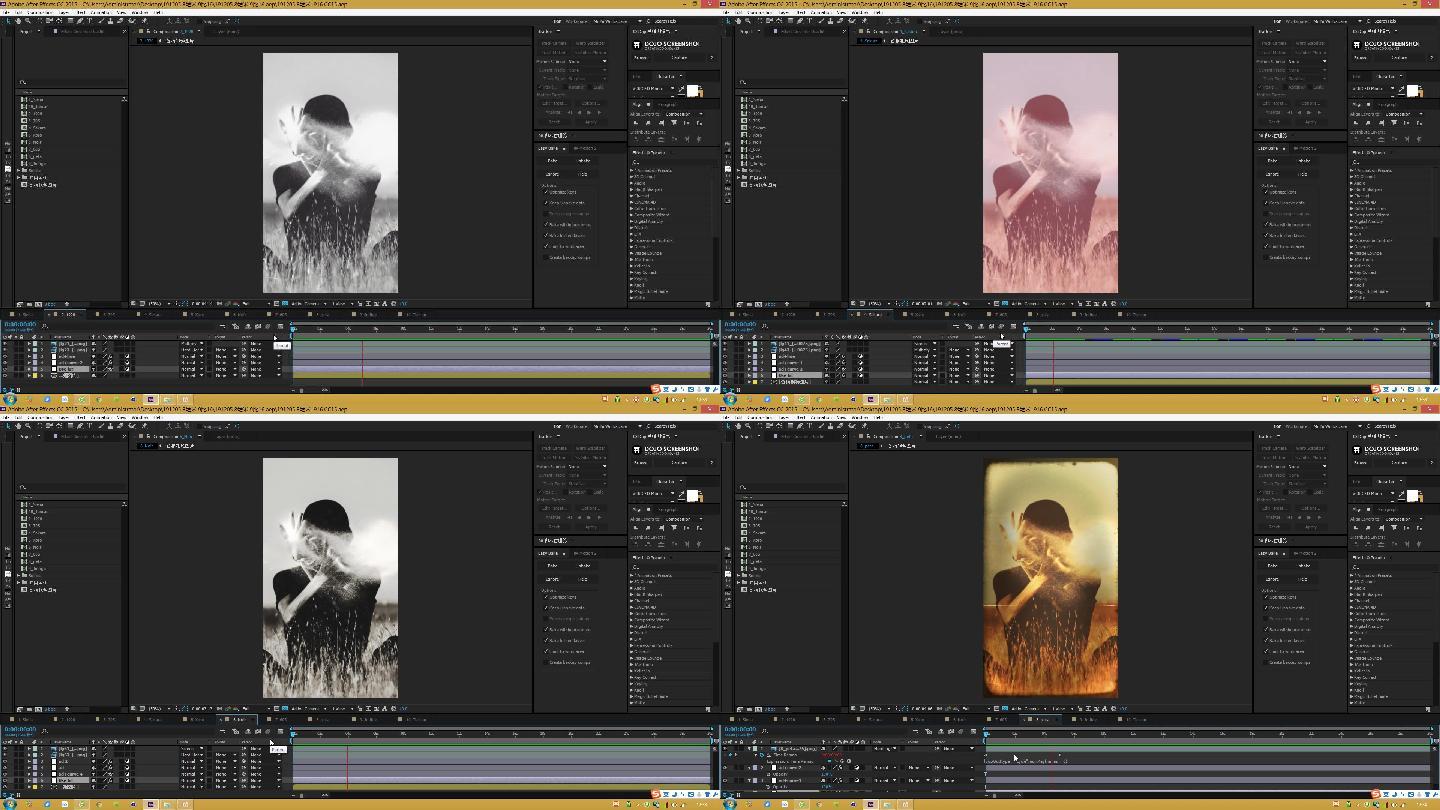The image size is (1440, 810).
Task: Select the Rotation tool in bottom-left window
Action: [x=40, y=426]
